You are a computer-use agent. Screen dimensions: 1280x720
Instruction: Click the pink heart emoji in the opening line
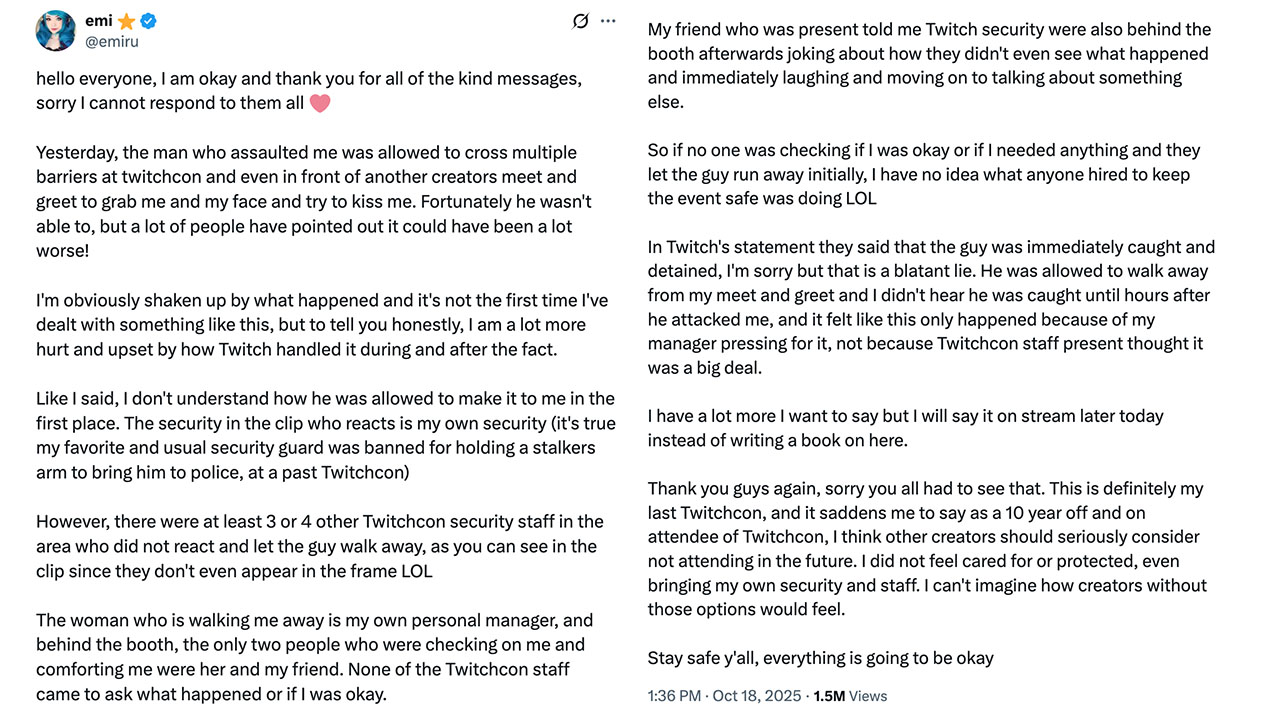[319, 102]
